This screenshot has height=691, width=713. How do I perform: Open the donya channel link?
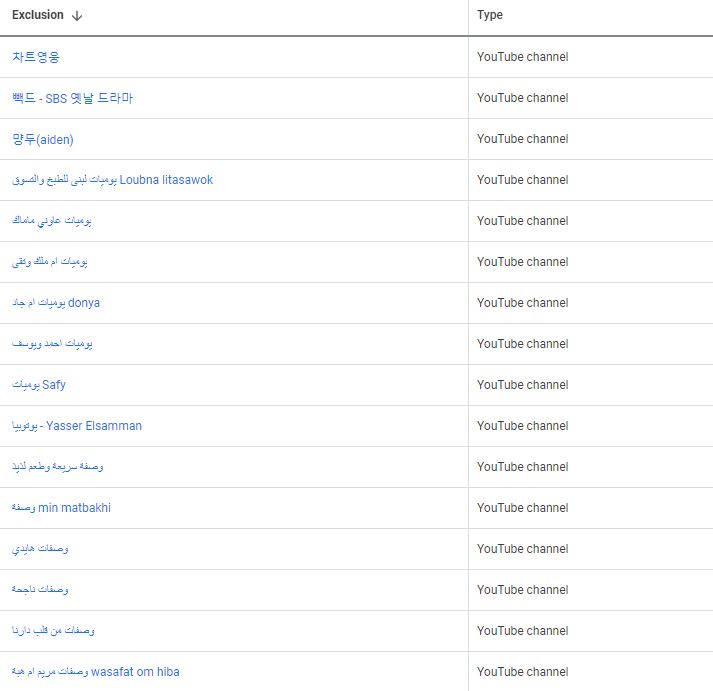pyautogui.click(x=56, y=303)
